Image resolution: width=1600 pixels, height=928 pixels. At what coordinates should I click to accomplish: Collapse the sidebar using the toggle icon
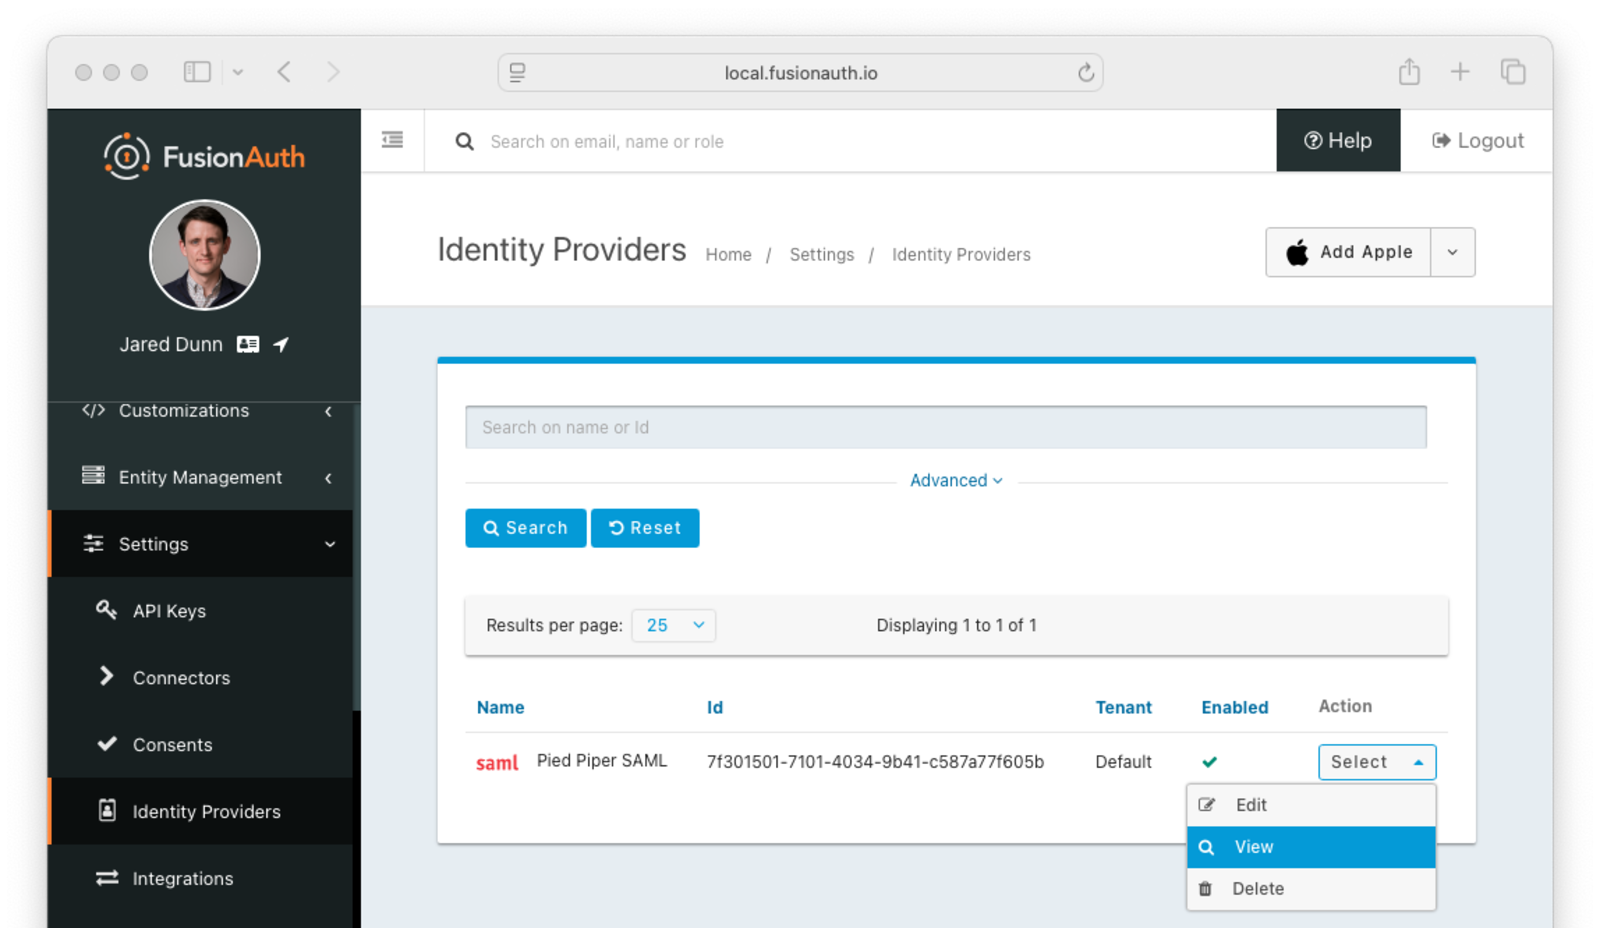coord(392,140)
